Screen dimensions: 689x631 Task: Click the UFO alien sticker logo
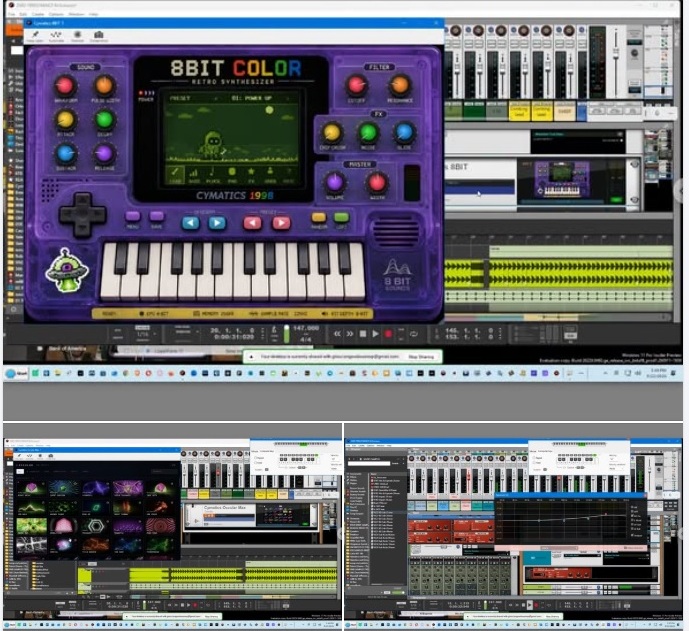[67, 271]
